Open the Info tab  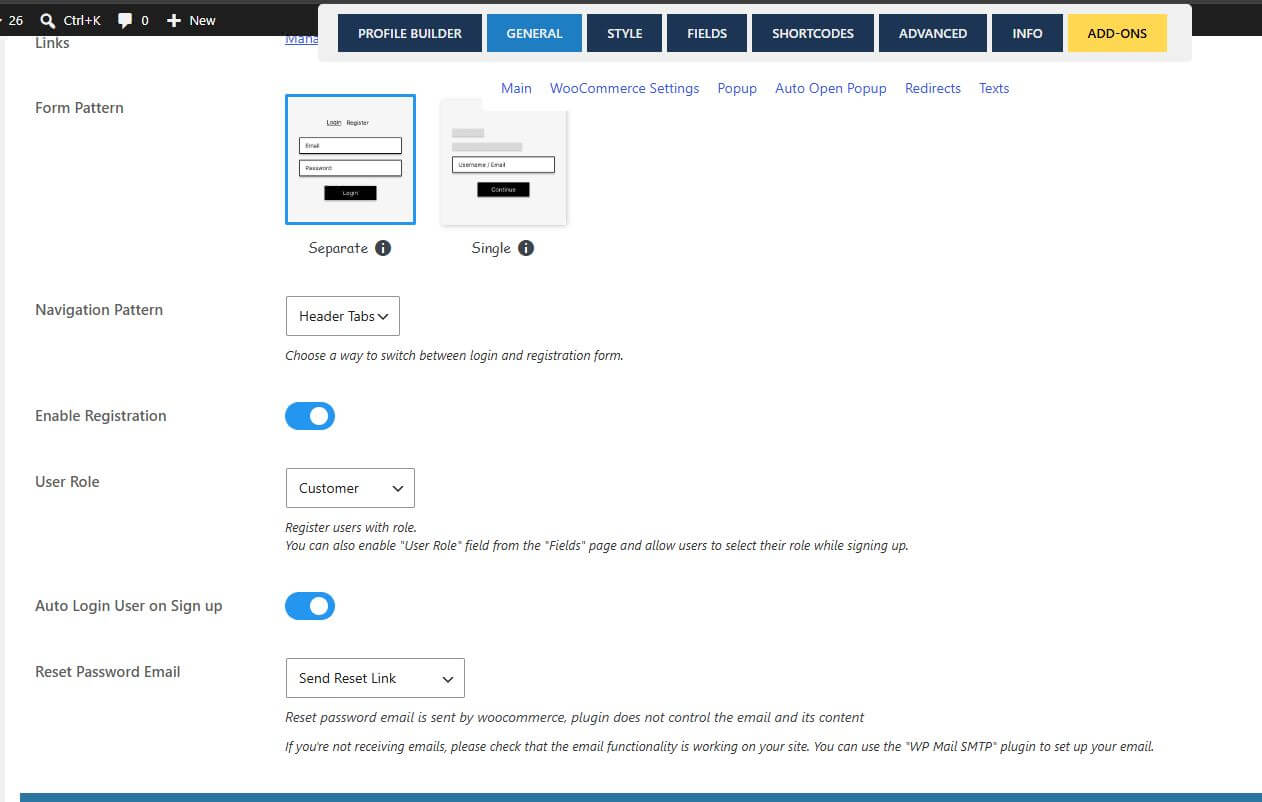[1027, 33]
